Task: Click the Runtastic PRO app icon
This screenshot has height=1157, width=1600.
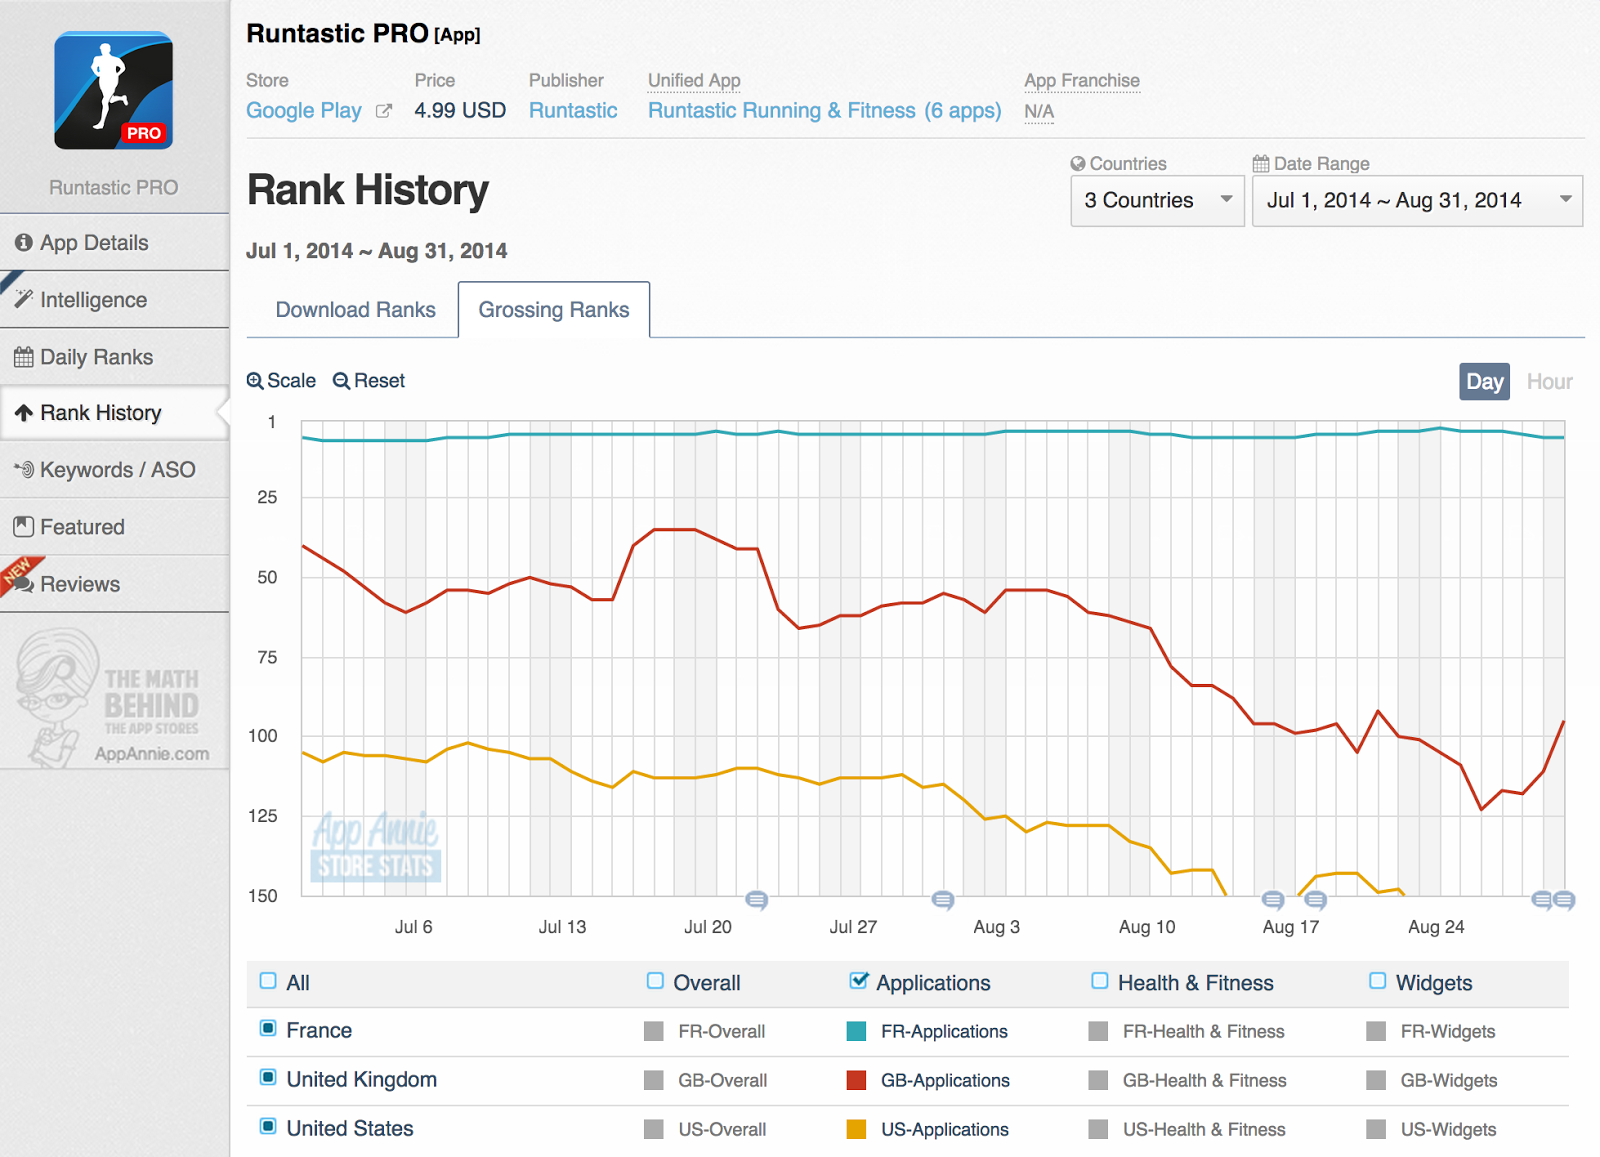Action: 113,91
